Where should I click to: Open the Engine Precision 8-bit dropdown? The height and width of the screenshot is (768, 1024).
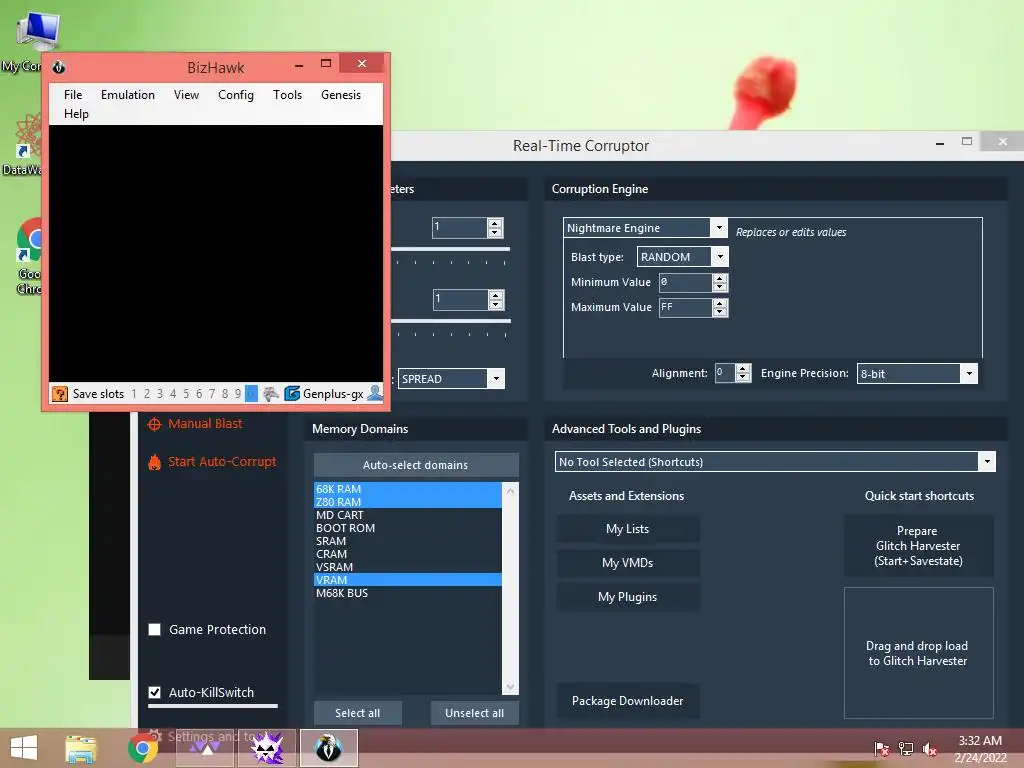[969, 374]
